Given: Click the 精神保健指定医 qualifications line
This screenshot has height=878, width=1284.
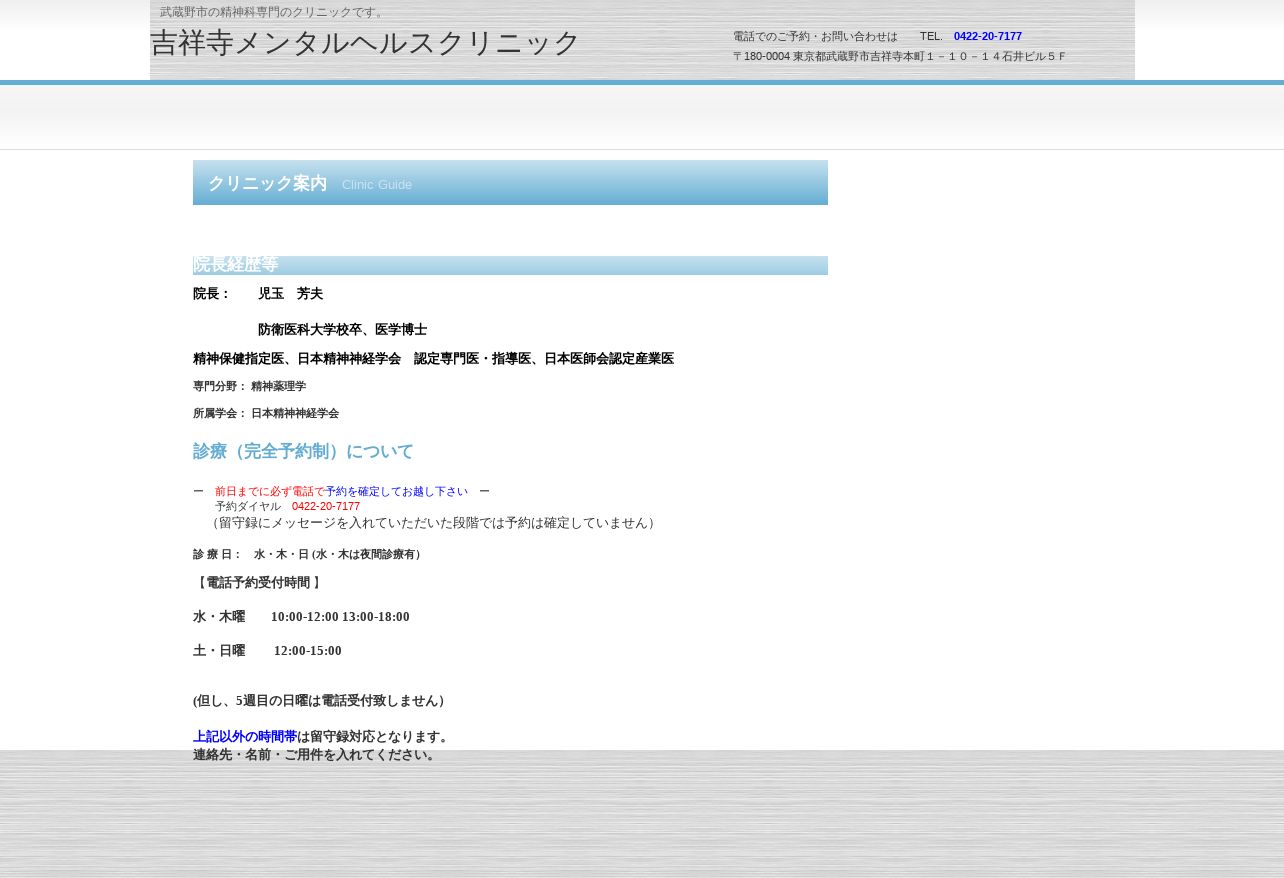Looking at the screenshot, I should (x=433, y=359).
